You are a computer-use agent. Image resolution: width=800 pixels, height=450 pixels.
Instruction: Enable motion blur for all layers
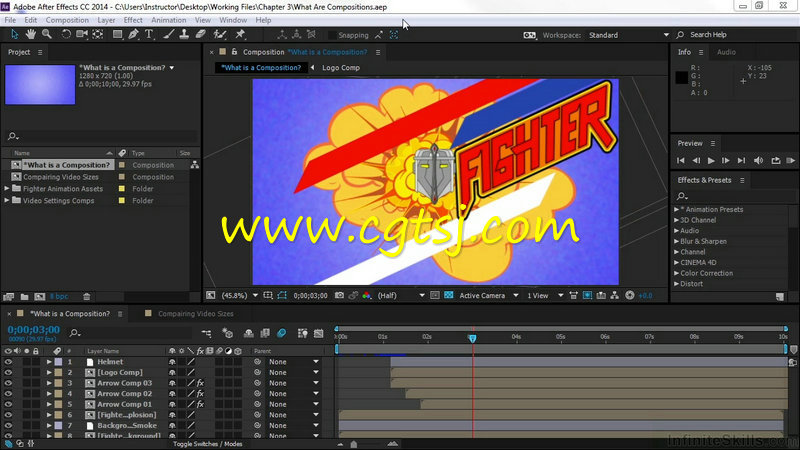(282, 333)
